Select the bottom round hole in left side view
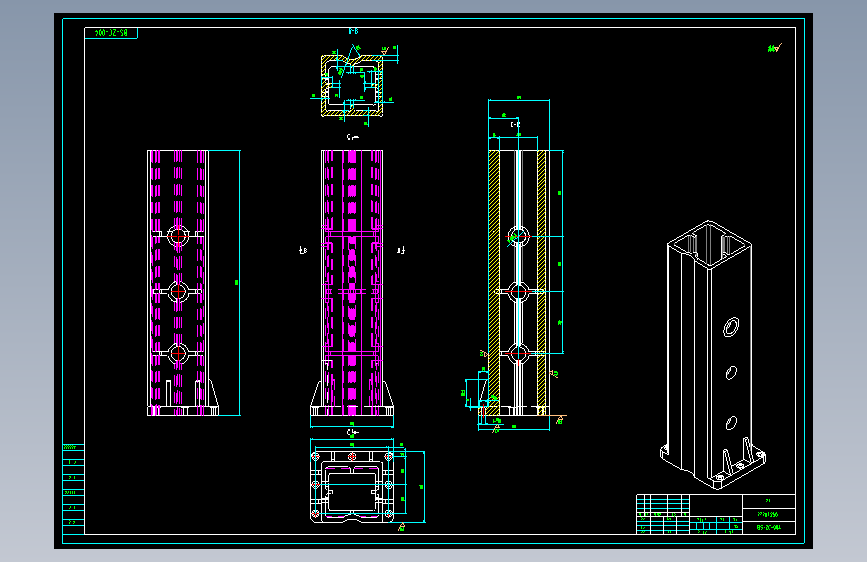The width and height of the screenshot is (867, 562). pos(178,353)
